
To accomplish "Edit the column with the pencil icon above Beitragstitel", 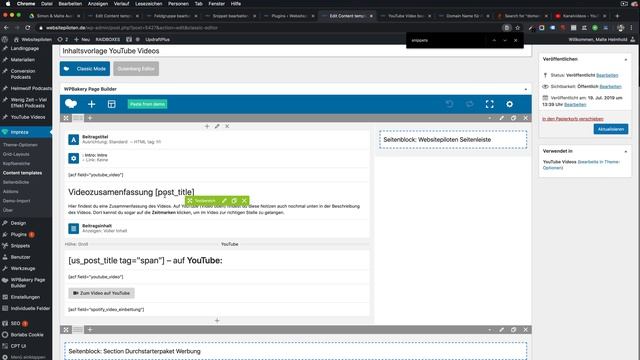I will point(217,126).
